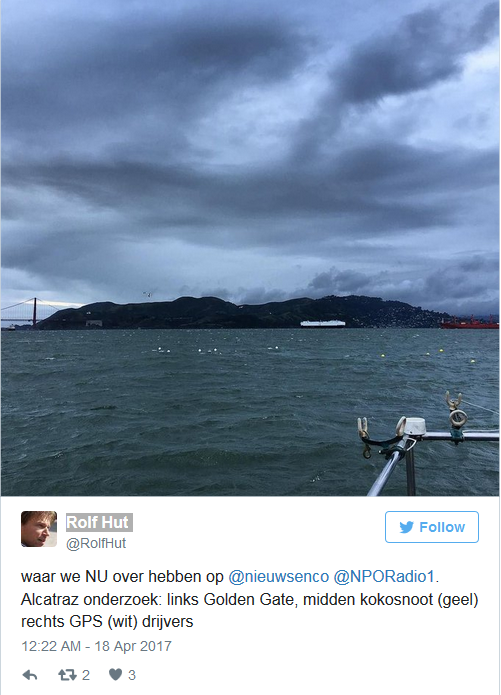Open the embedded bay photo

pyautogui.click(x=250, y=248)
